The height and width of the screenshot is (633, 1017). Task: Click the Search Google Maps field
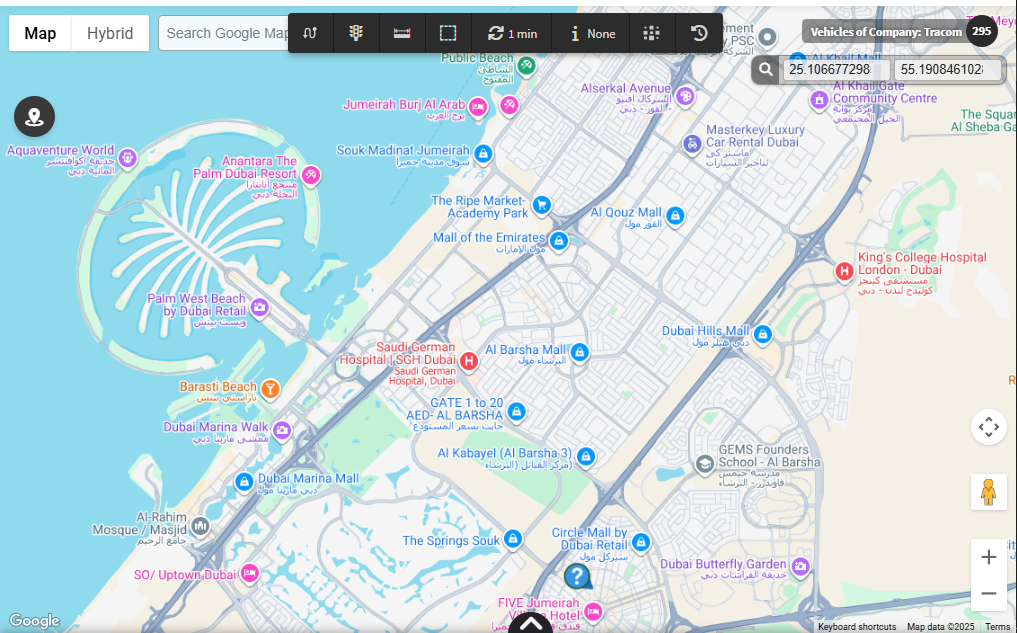coord(225,33)
